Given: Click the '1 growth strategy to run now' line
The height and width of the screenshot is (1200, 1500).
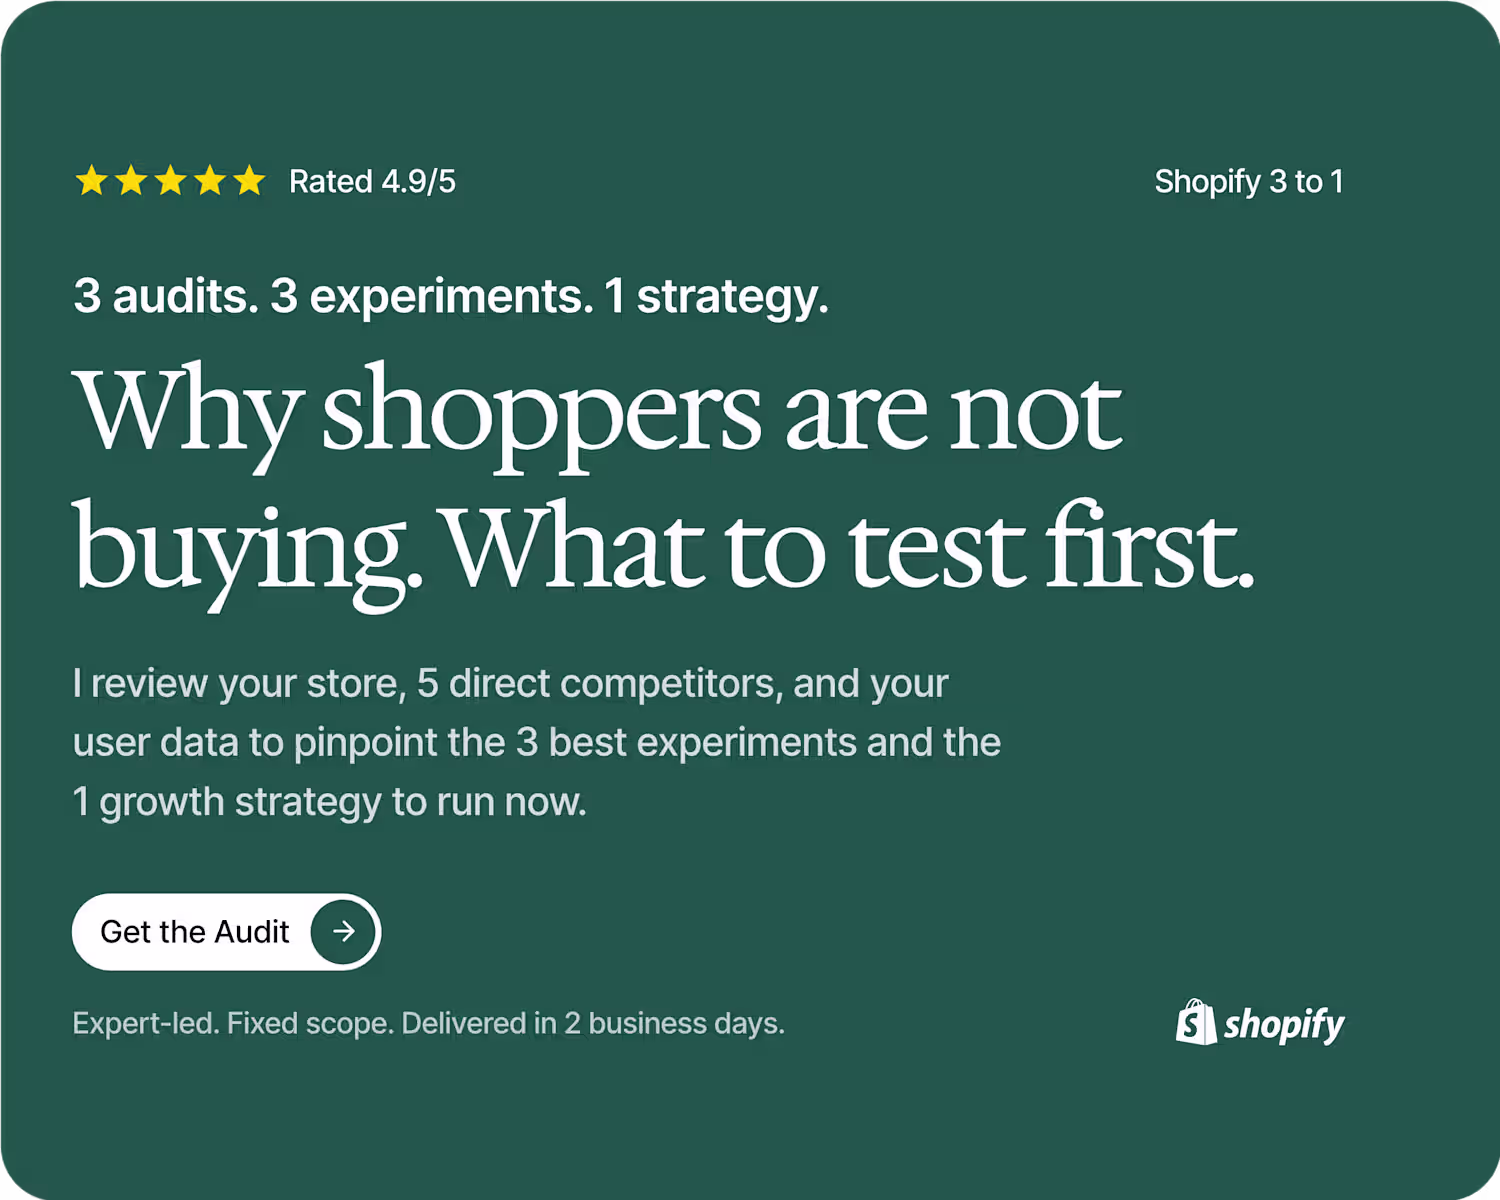Looking at the screenshot, I should 330,803.
